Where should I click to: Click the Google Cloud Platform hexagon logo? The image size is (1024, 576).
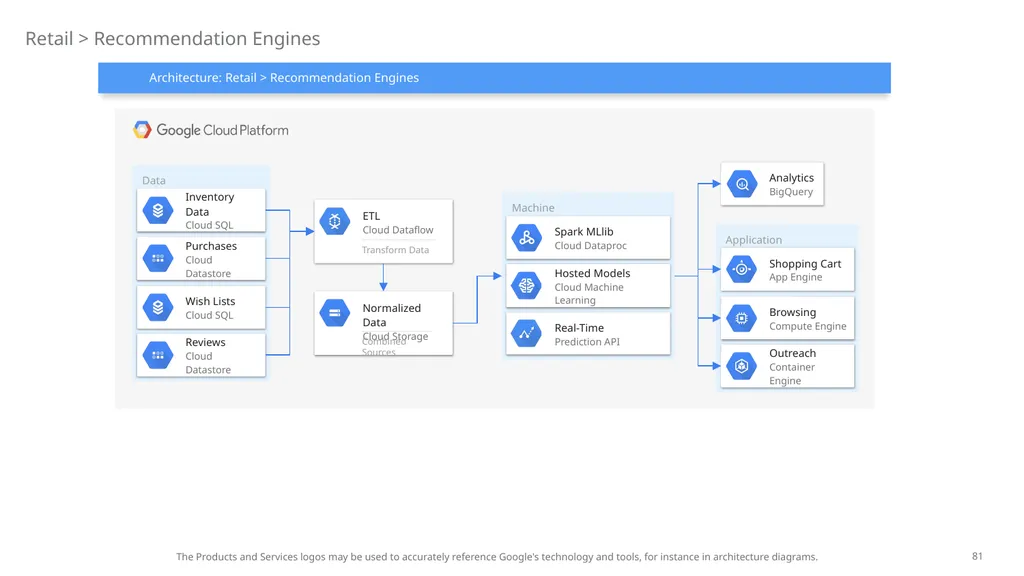pyautogui.click(x=142, y=130)
